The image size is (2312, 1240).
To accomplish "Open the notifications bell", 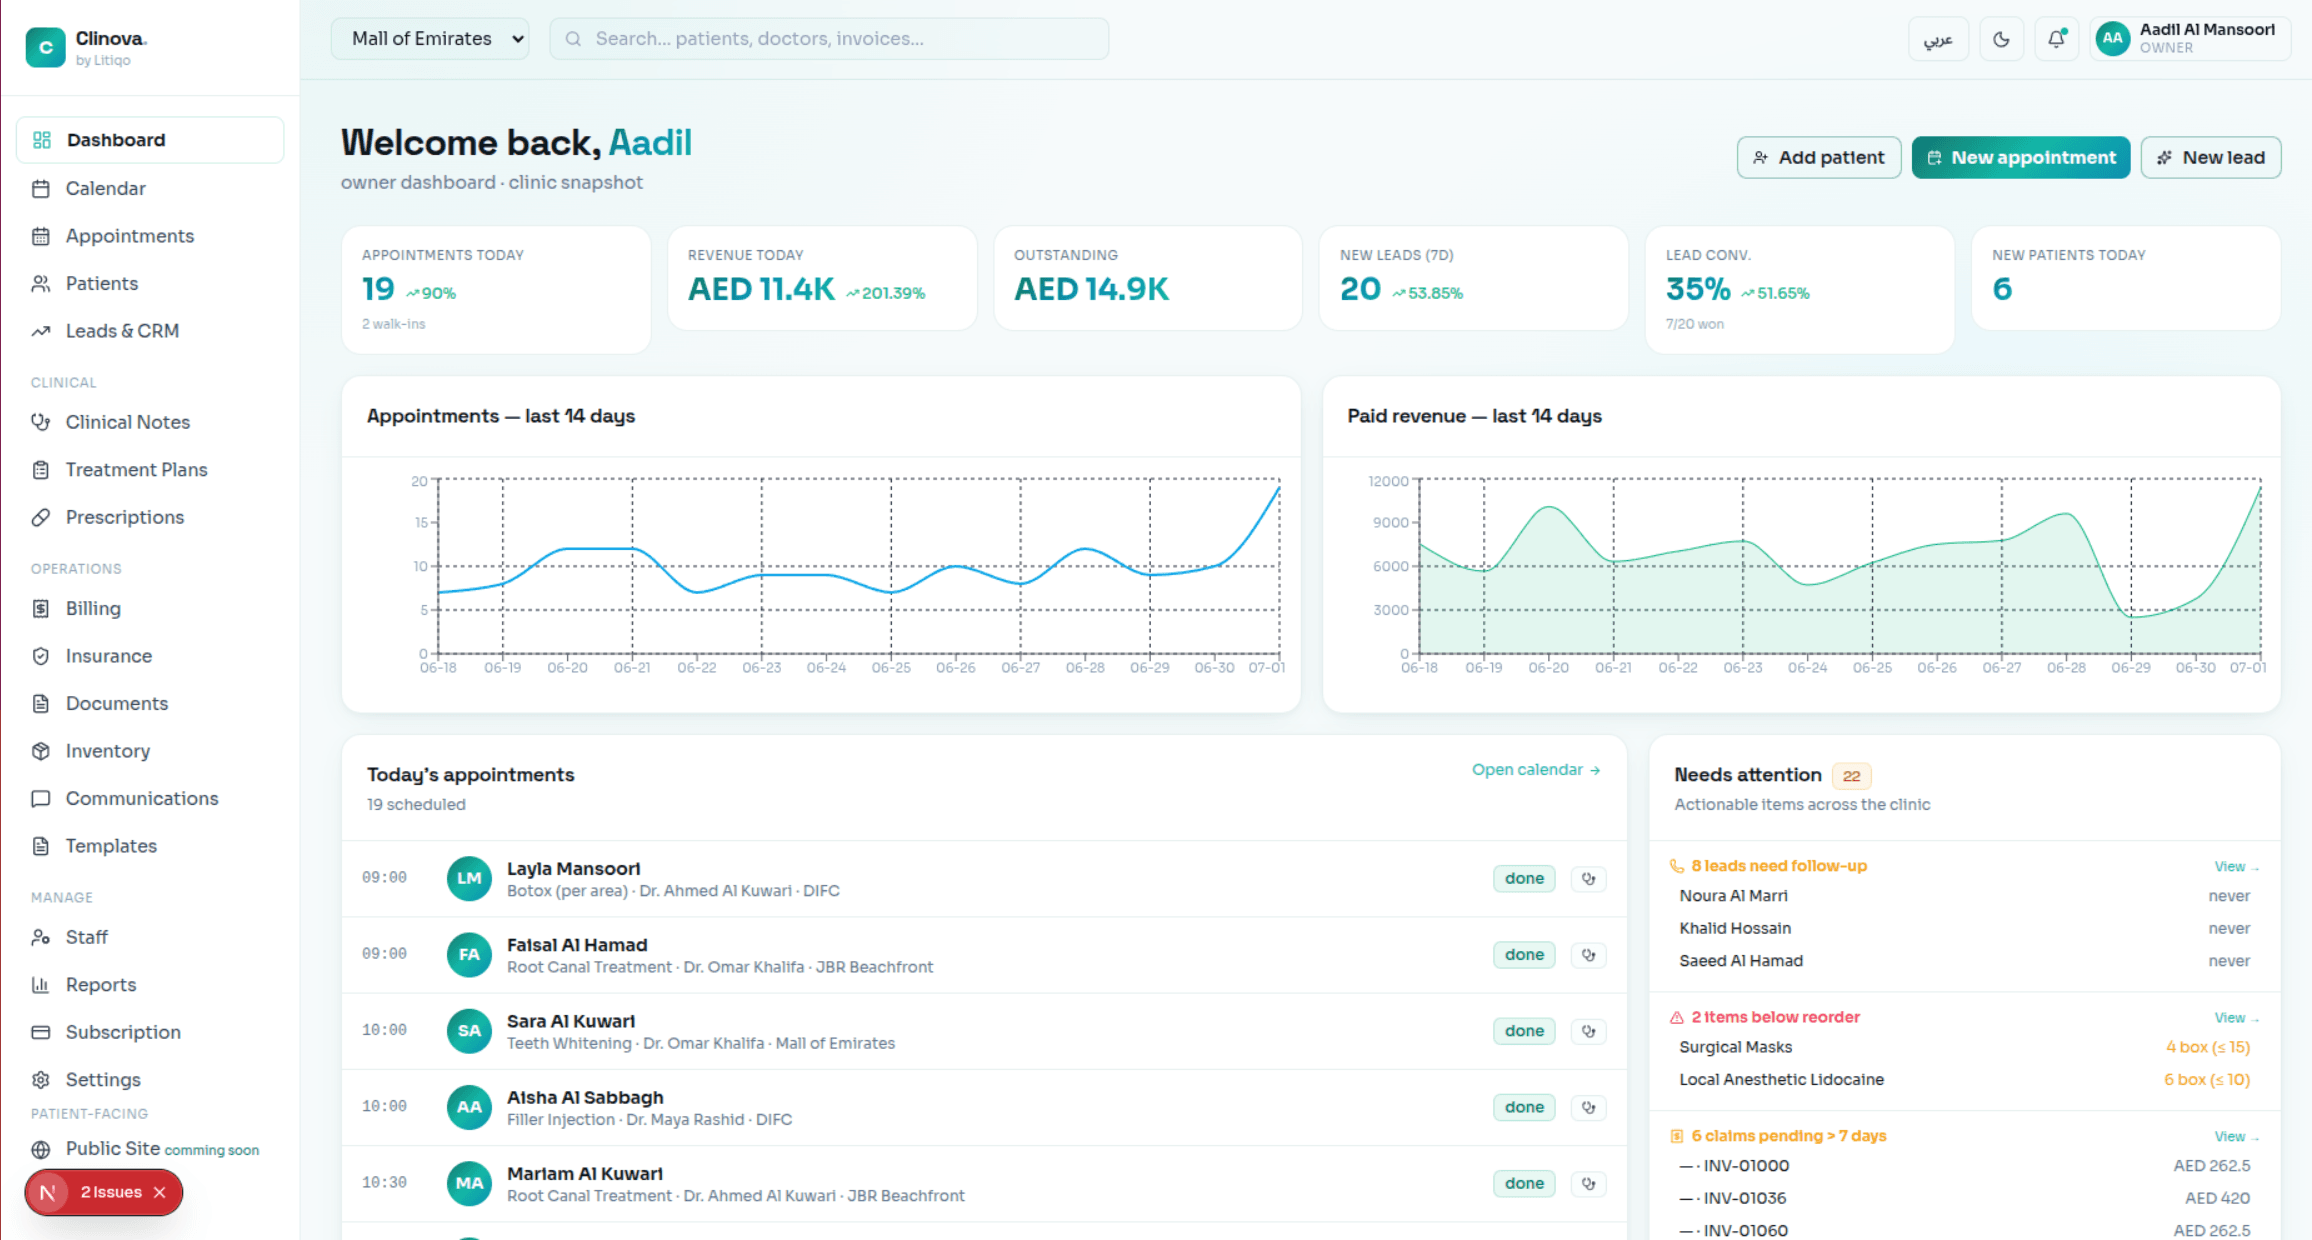I will click(2056, 39).
